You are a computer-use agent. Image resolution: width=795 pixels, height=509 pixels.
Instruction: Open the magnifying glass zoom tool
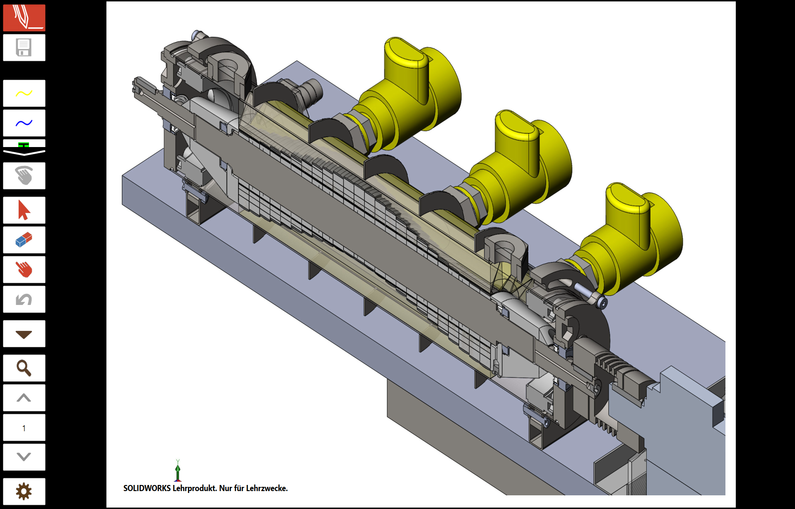24,368
